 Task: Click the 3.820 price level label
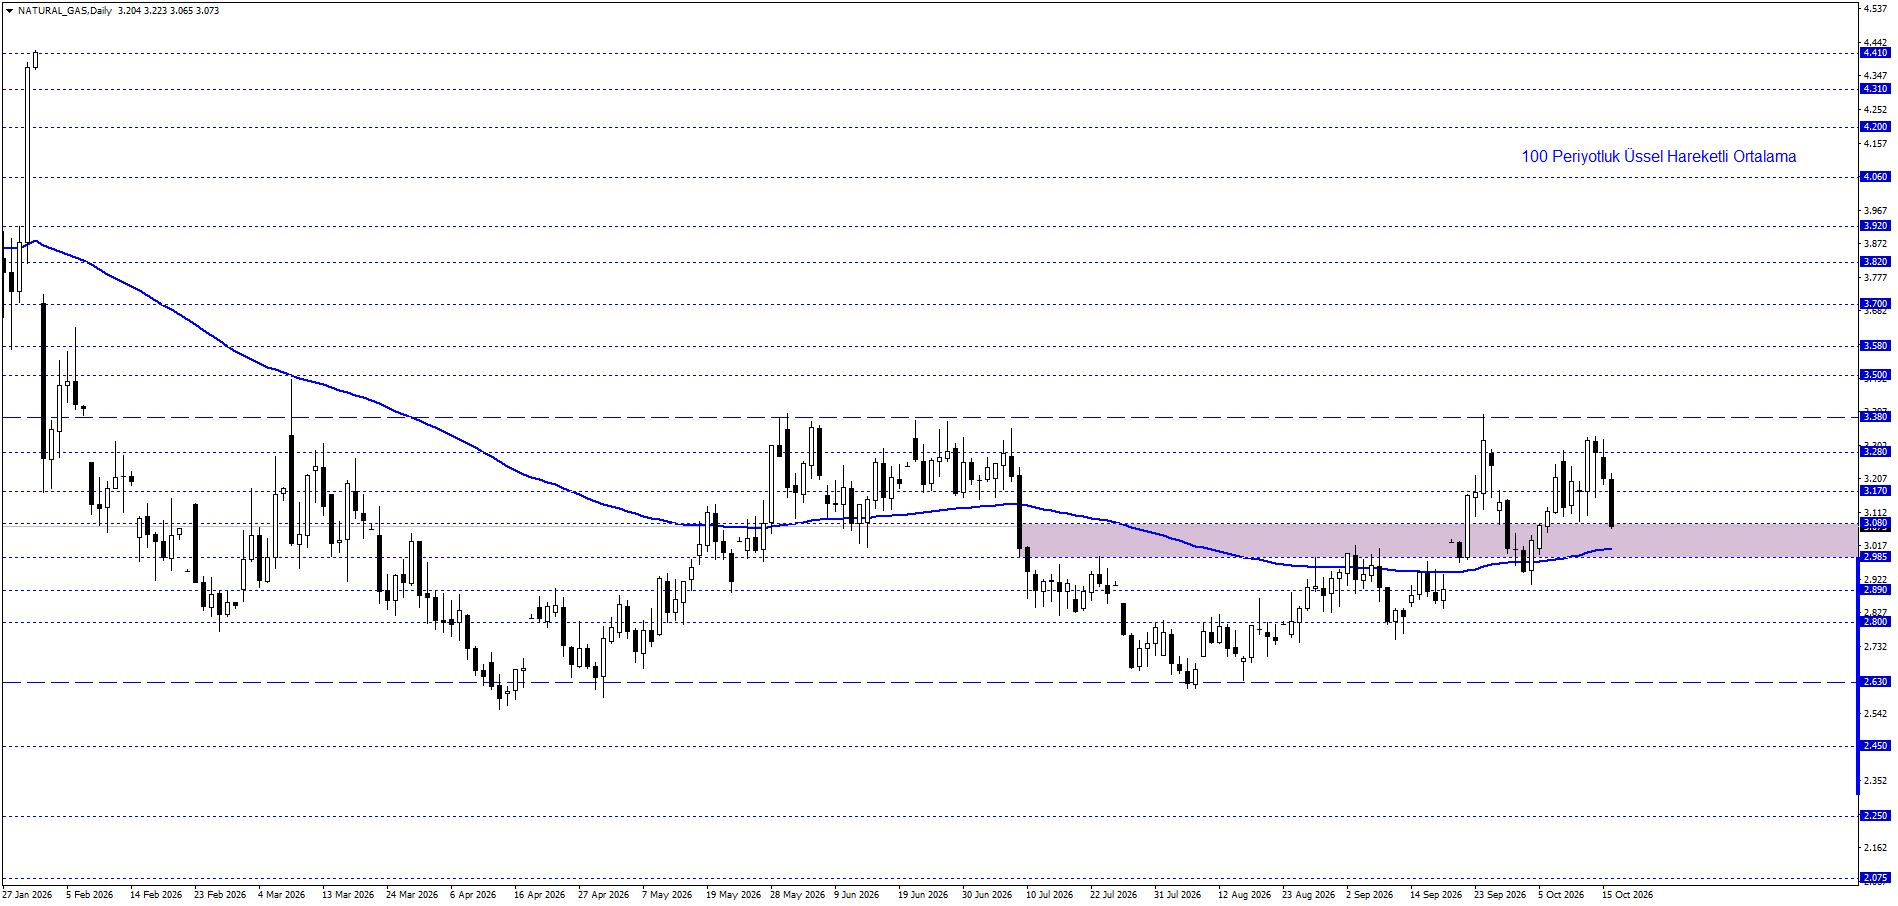click(x=1875, y=262)
